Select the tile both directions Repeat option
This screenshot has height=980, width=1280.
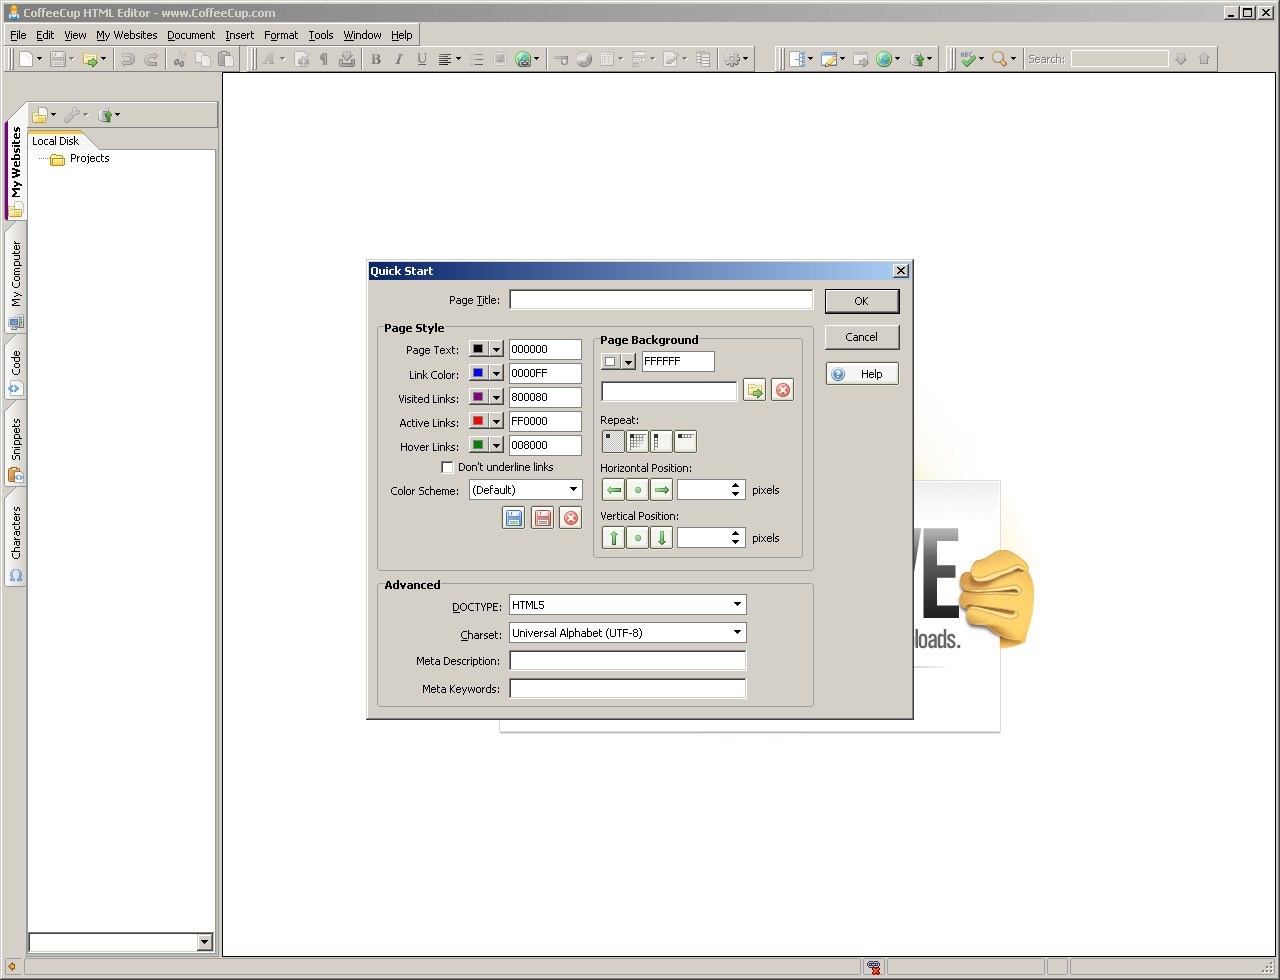point(637,441)
